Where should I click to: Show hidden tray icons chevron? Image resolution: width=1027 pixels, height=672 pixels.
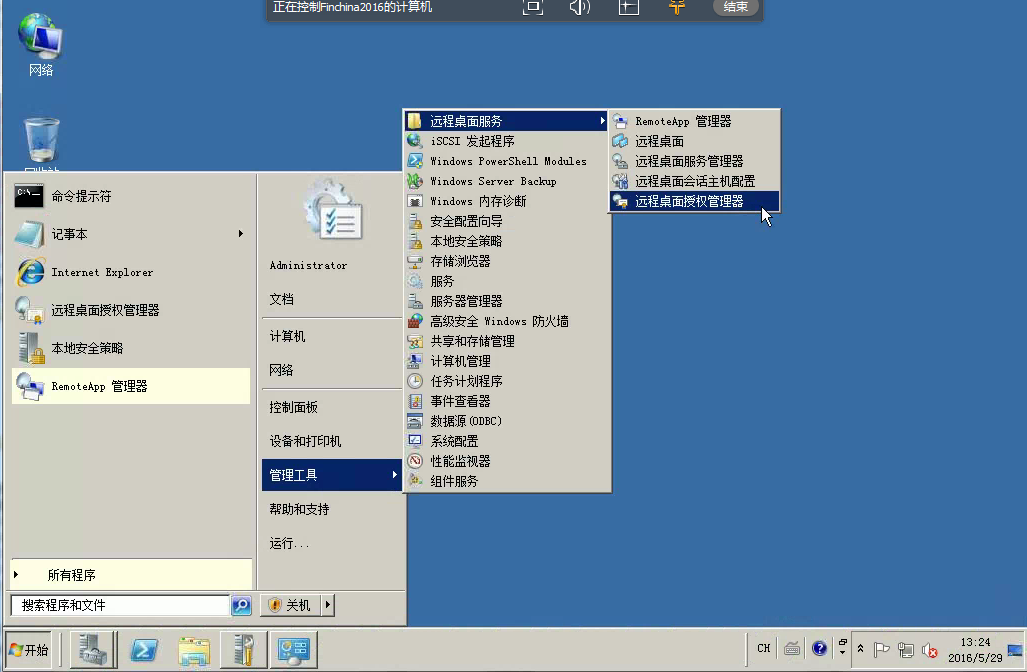[861, 649]
